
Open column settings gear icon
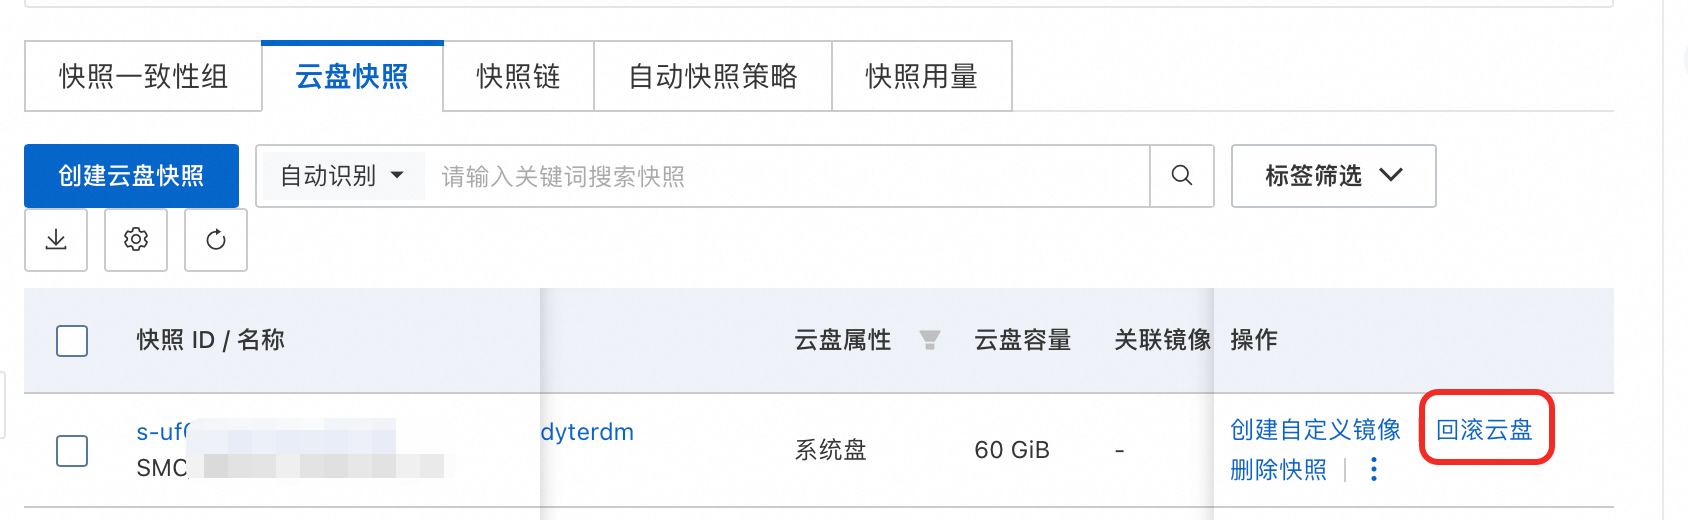click(x=136, y=240)
